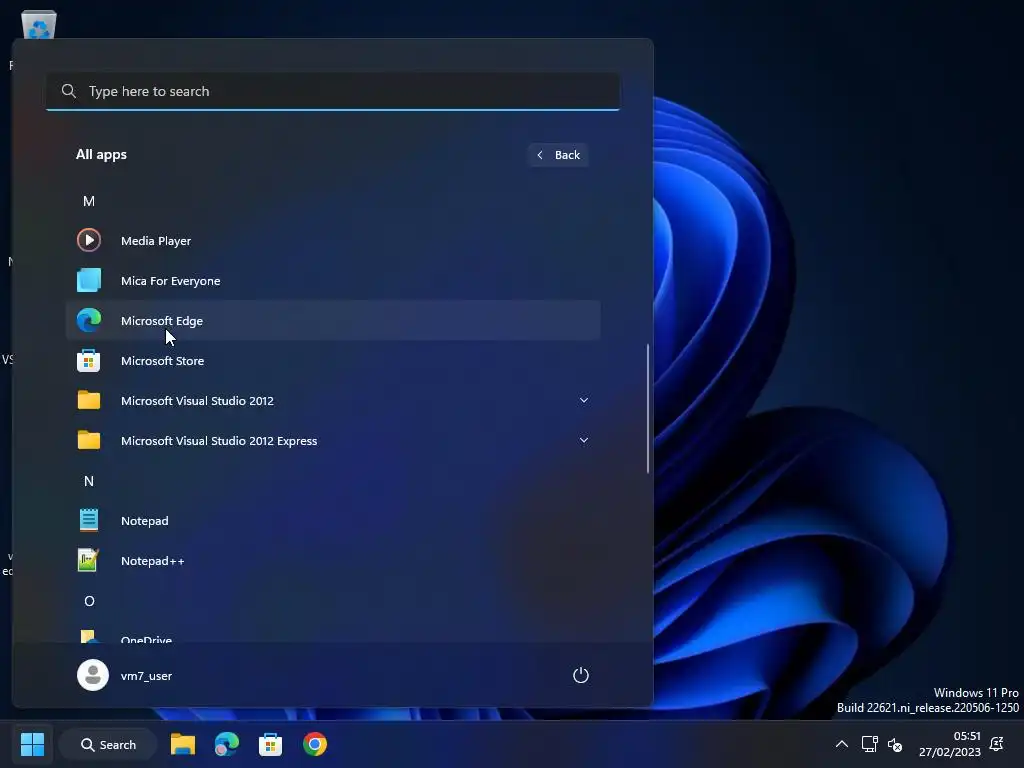Go back from All apps list

point(558,155)
